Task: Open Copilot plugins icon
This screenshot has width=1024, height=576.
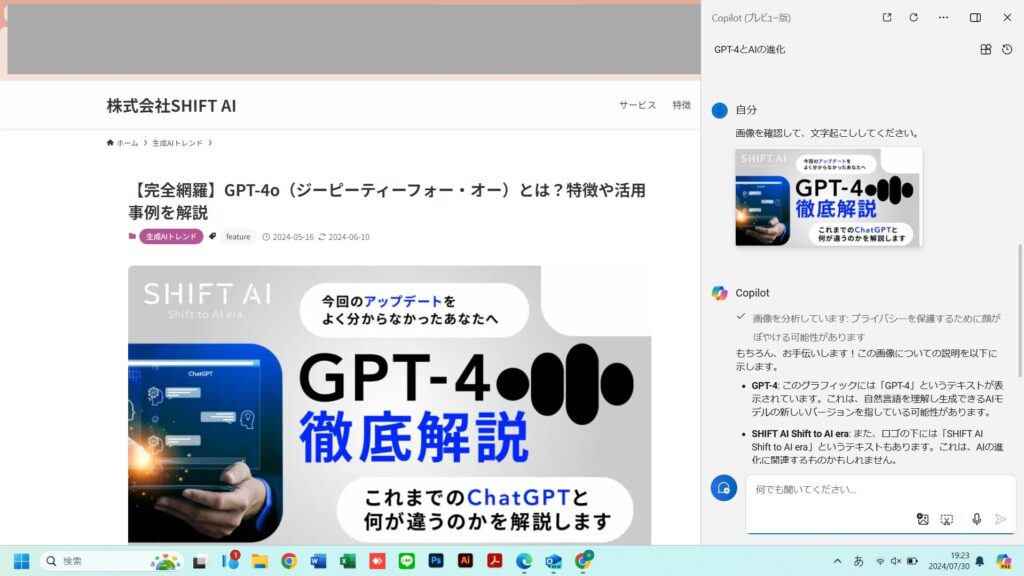Action: [985, 49]
